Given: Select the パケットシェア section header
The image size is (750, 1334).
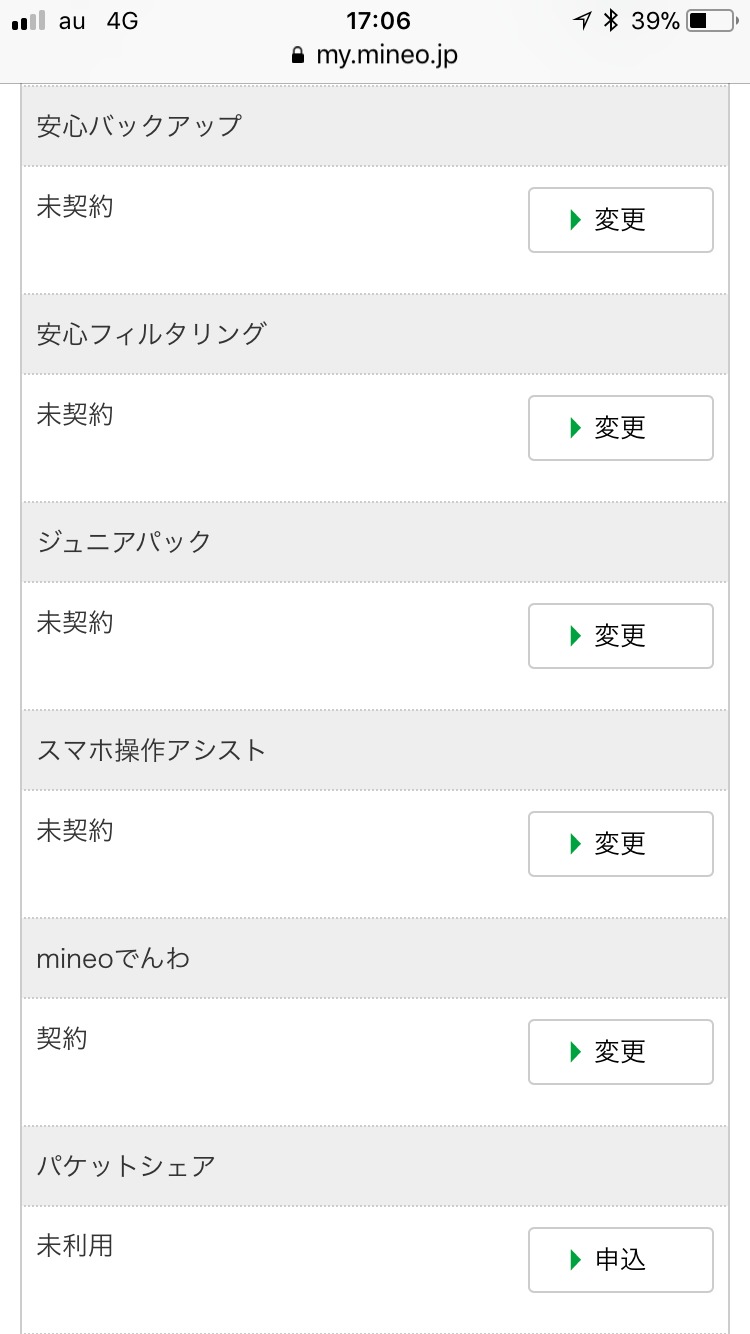Looking at the screenshot, I should coord(375,1166).
